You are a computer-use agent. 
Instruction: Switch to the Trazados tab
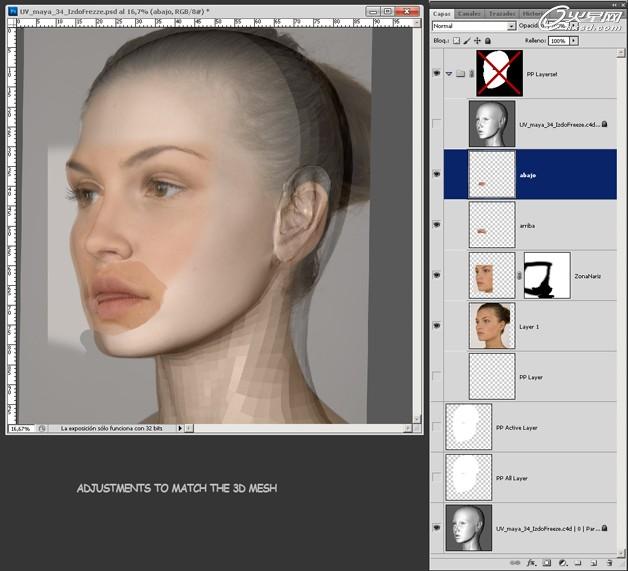[501, 12]
